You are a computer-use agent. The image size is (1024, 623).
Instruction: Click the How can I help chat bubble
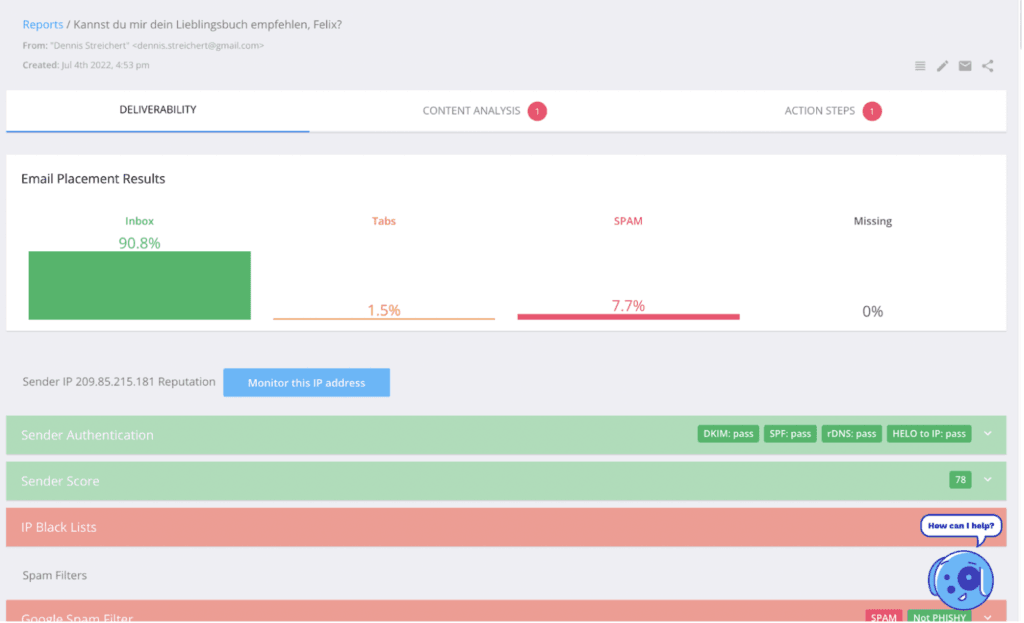pos(959,525)
